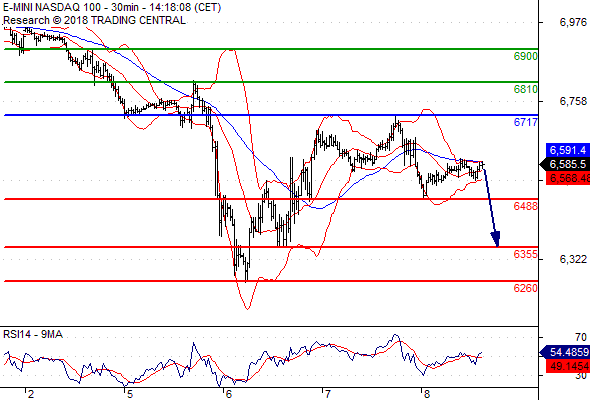This screenshot has height=400, width=590.
Task: Click date label 2 on time axis
Action: point(31,394)
